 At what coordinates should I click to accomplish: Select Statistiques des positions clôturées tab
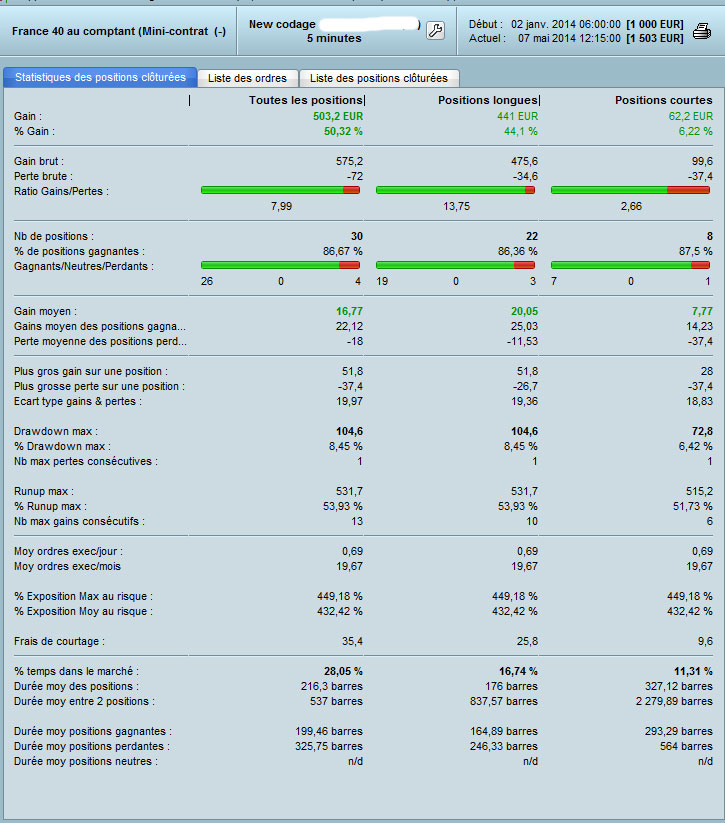point(100,77)
